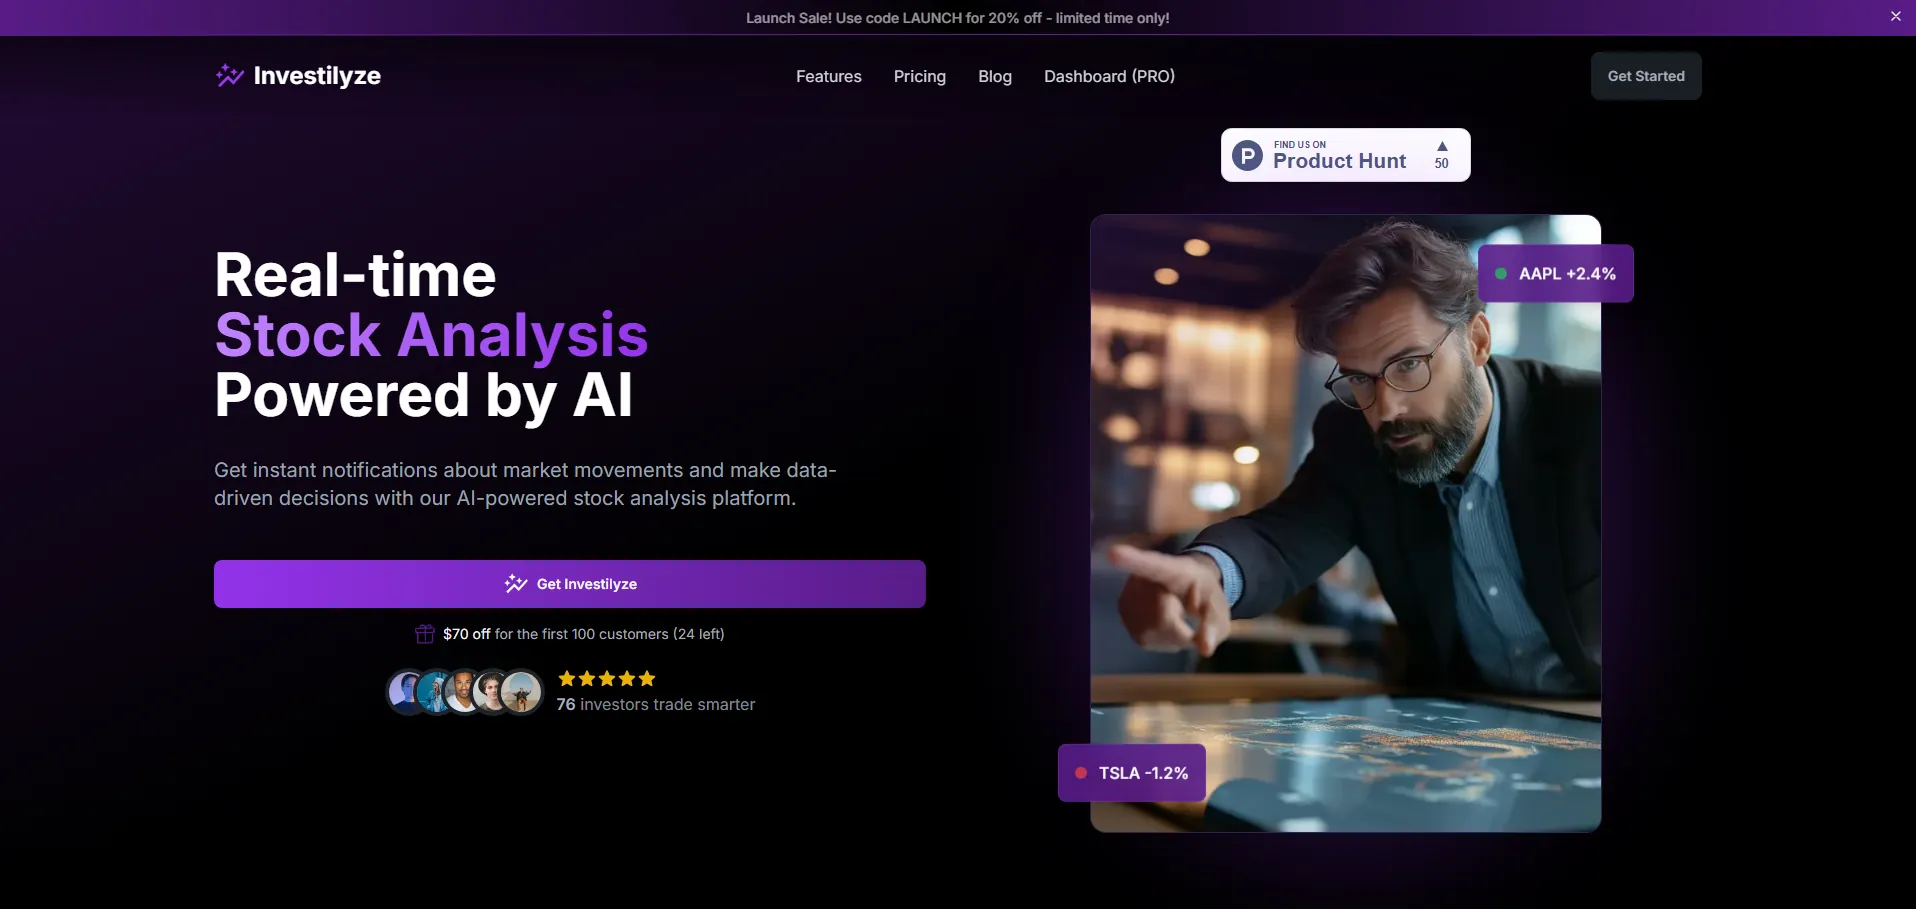Click the Product Hunt P logo

click(x=1247, y=155)
